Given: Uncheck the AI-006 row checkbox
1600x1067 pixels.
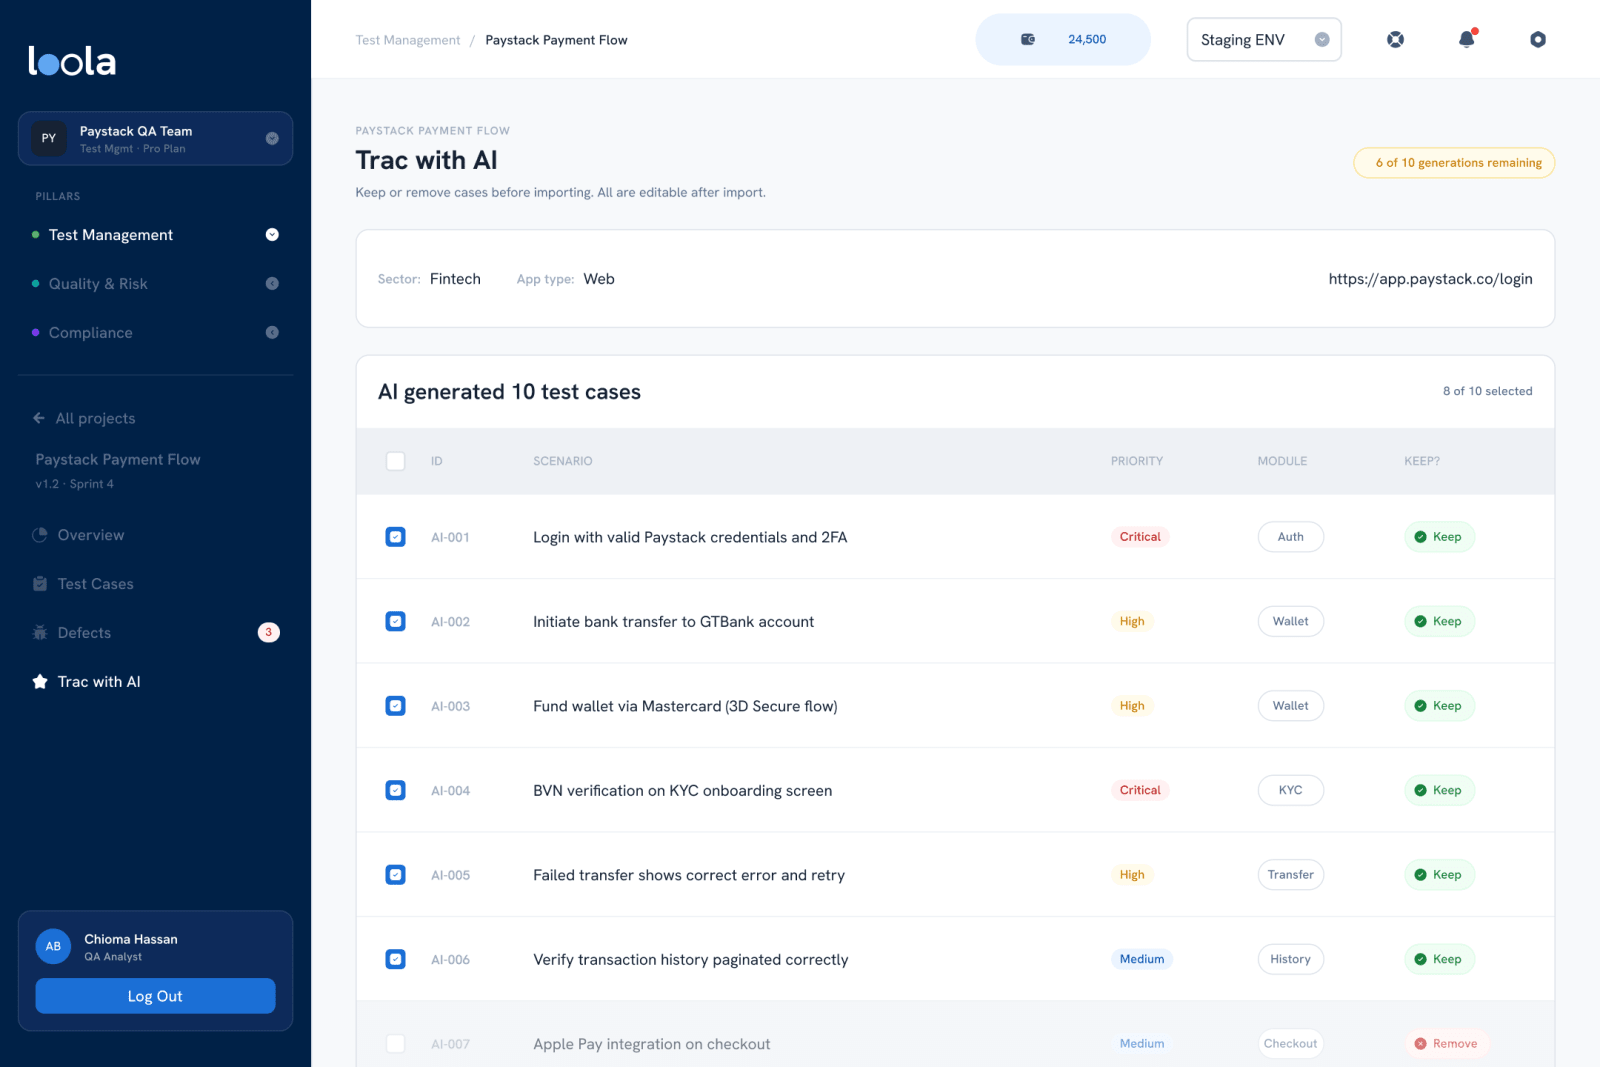Looking at the screenshot, I should tap(396, 959).
